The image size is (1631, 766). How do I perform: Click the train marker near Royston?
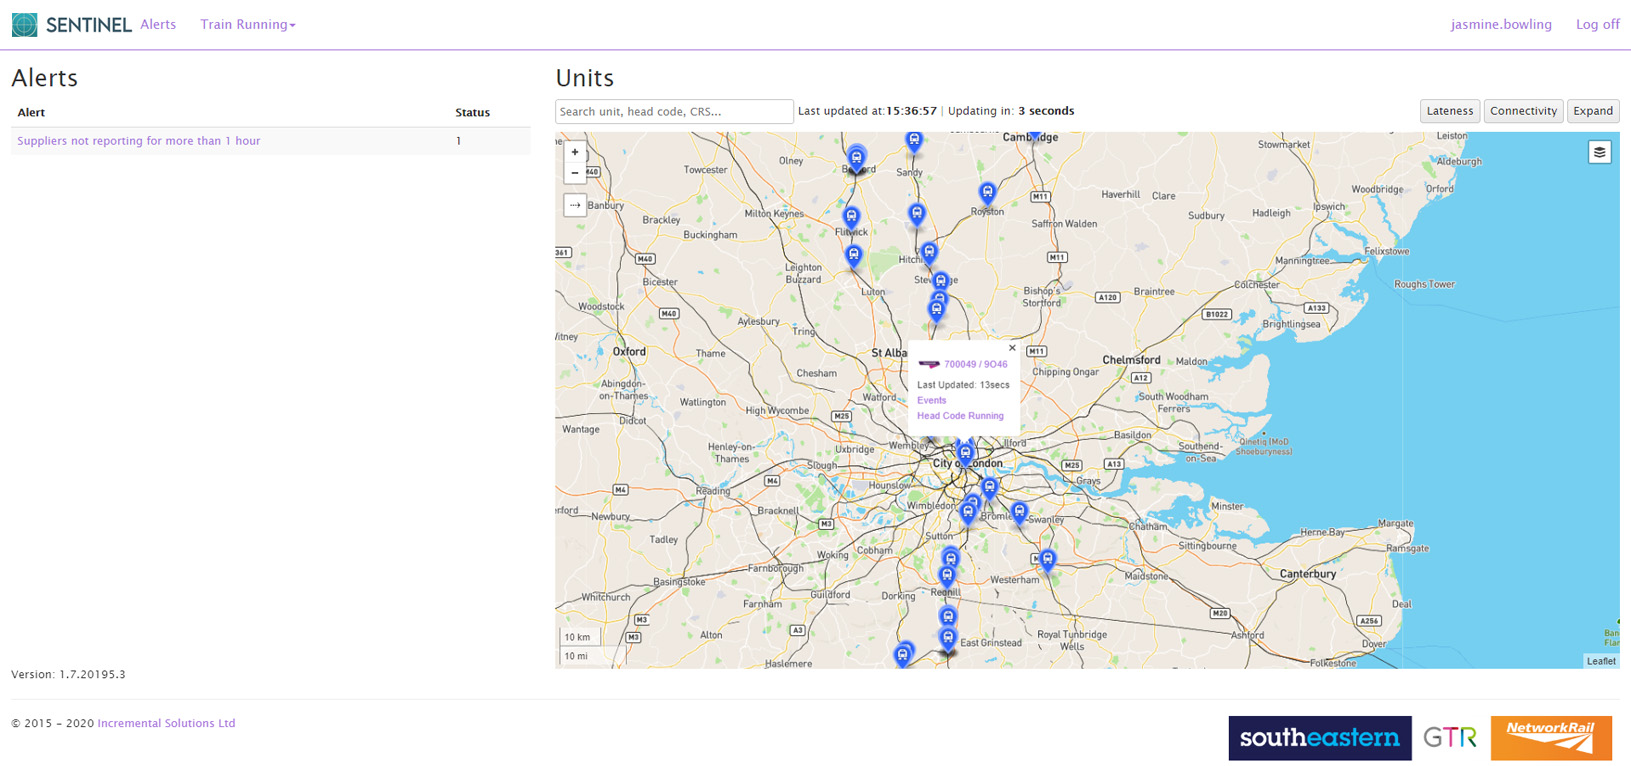(x=987, y=192)
